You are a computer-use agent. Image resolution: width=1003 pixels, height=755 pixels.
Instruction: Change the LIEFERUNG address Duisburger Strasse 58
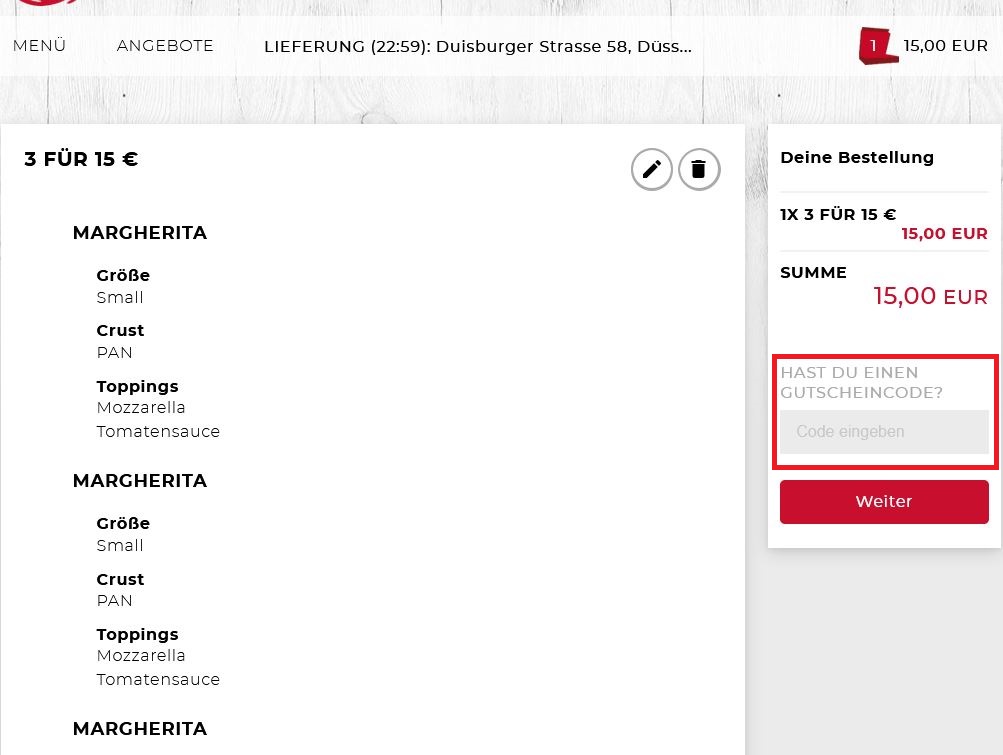[x=478, y=47]
